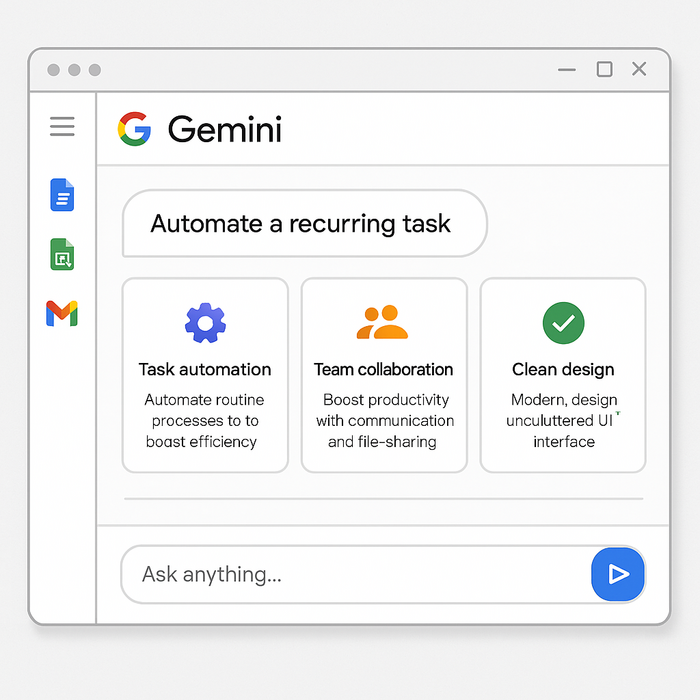Open Google Sheets from the sidebar
This screenshot has height=700, width=700.
coord(62,254)
